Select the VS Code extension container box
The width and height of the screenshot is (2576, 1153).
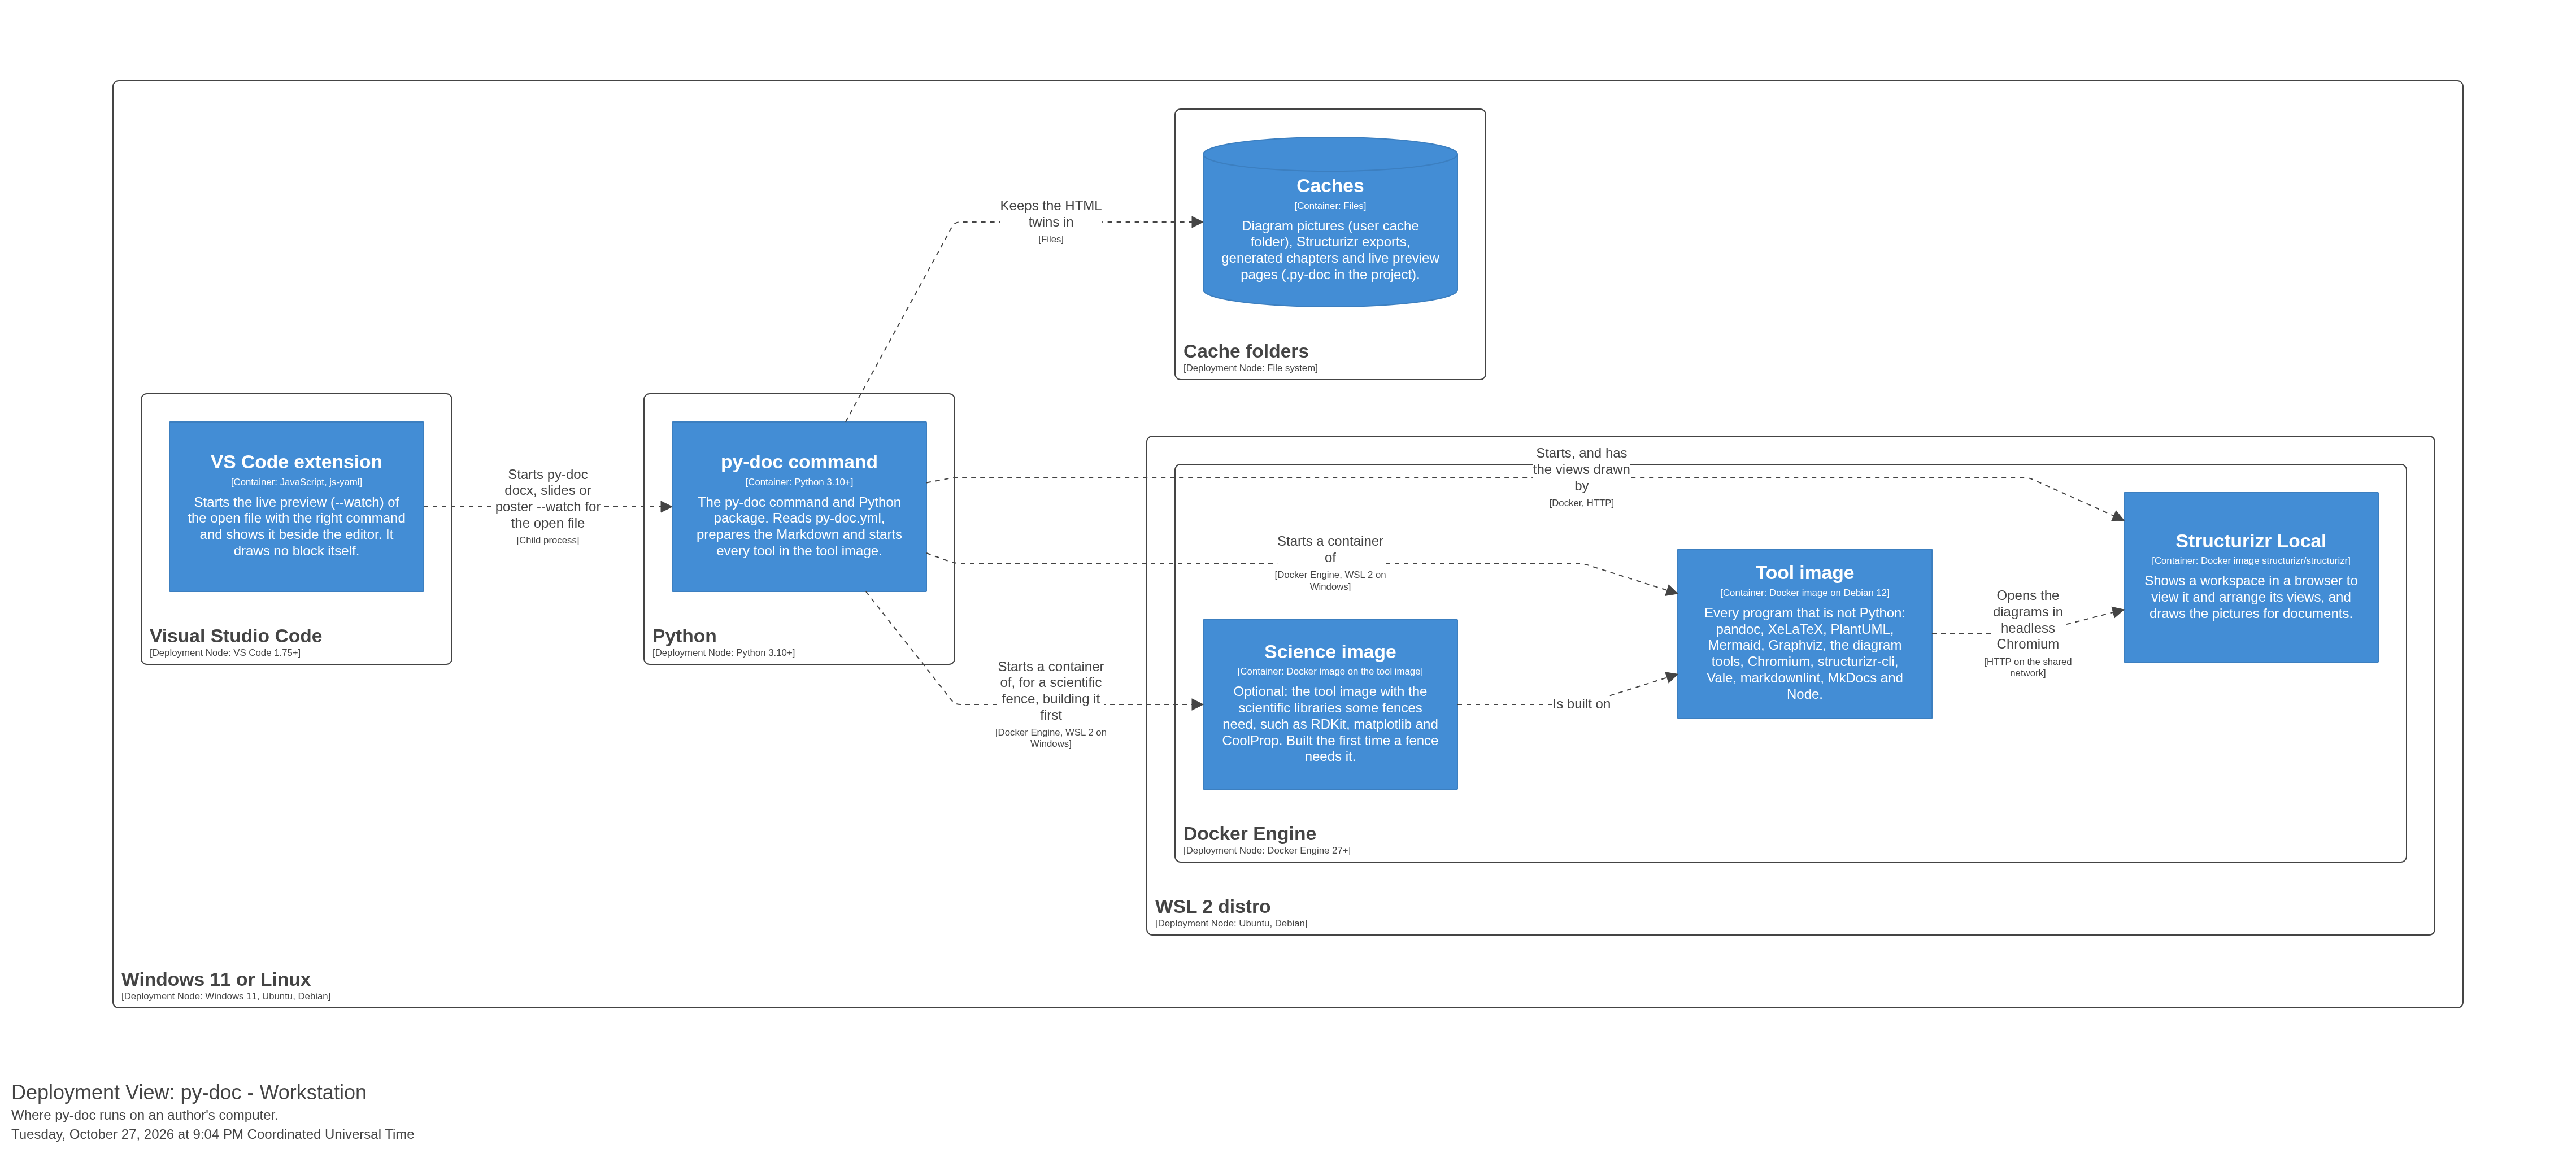pos(296,506)
